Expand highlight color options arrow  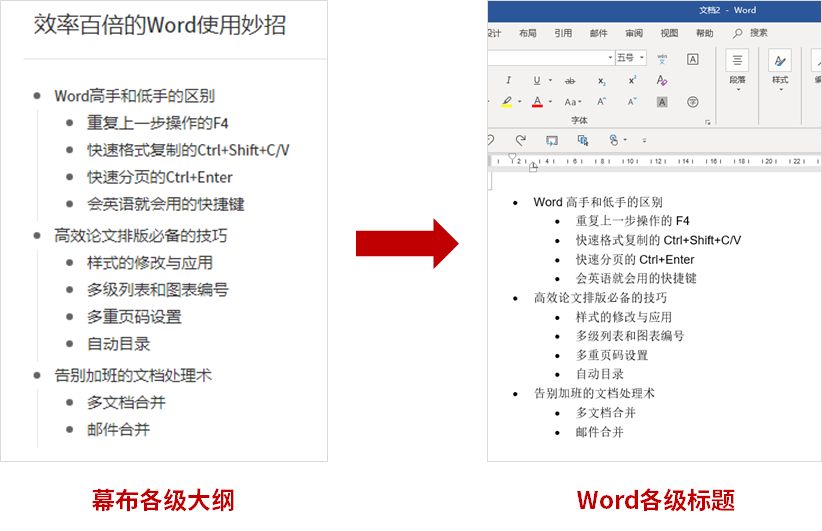click(x=520, y=102)
